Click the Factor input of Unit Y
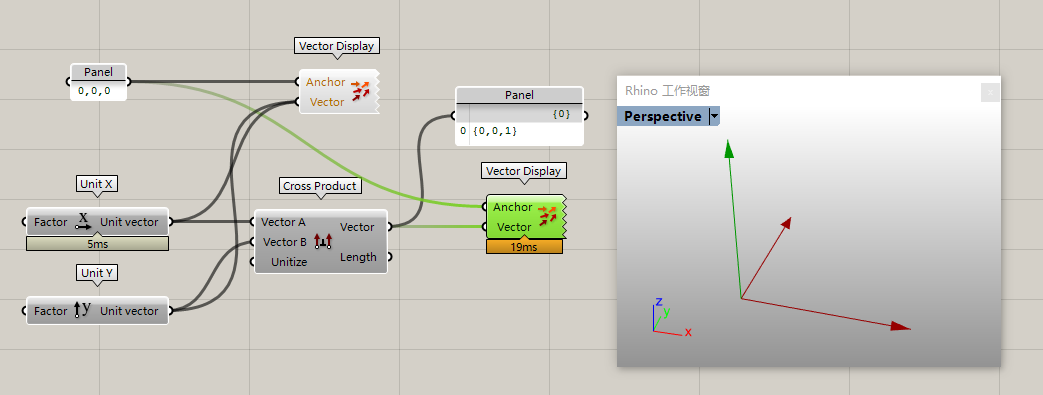Screen dimensions: 1043x395 pyautogui.click(x=51, y=311)
